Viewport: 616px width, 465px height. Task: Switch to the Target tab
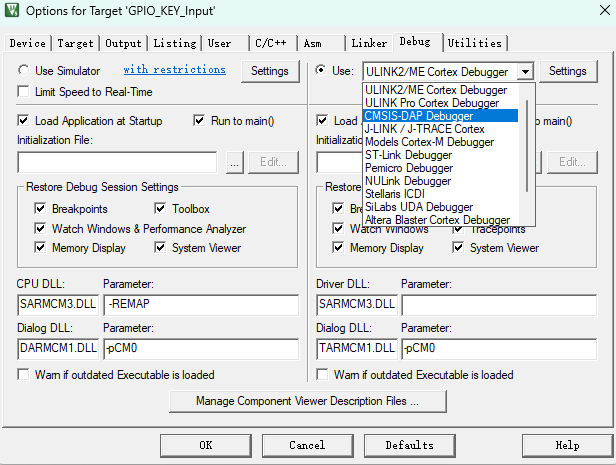coord(75,44)
